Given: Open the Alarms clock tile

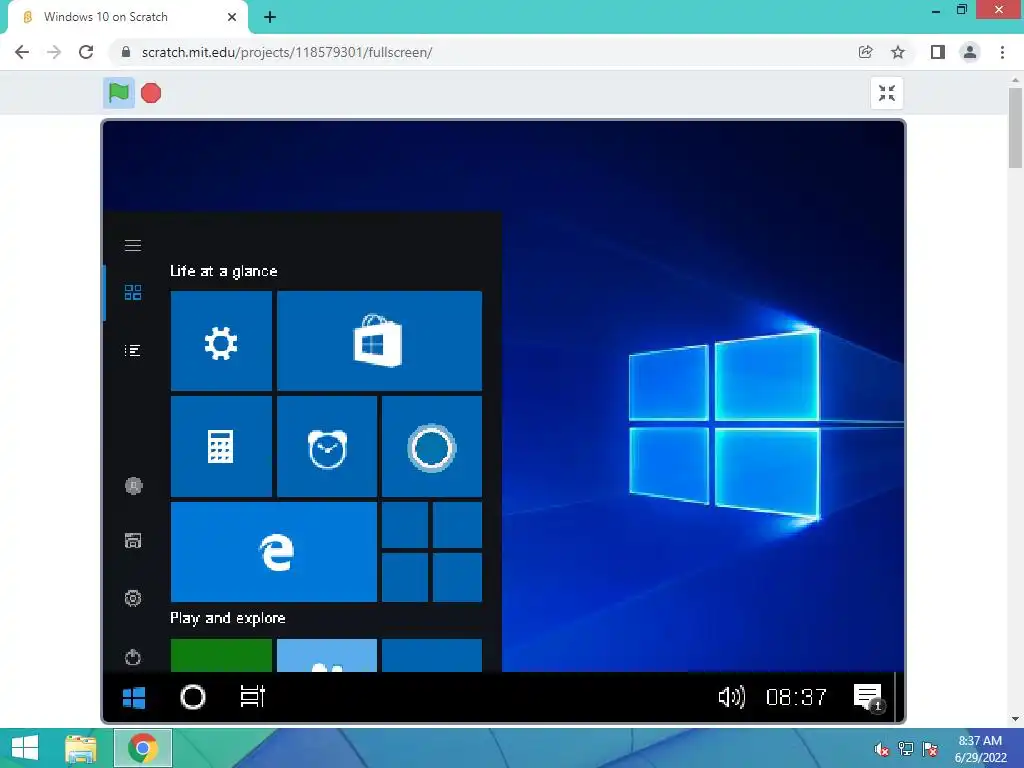Looking at the screenshot, I should tap(327, 447).
